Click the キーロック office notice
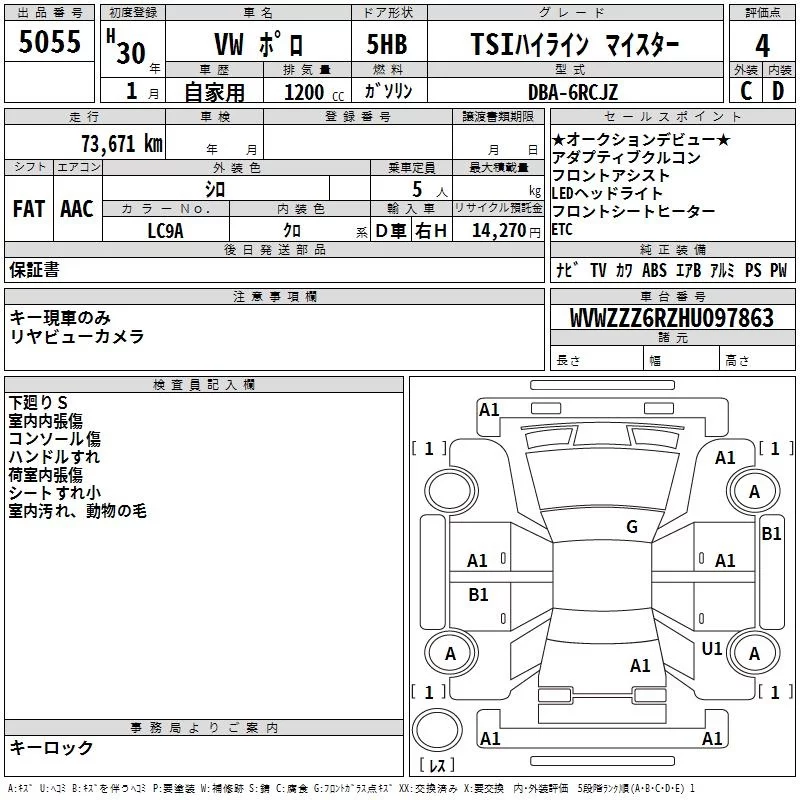Image resolution: width=800 pixels, height=800 pixels. [51, 747]
